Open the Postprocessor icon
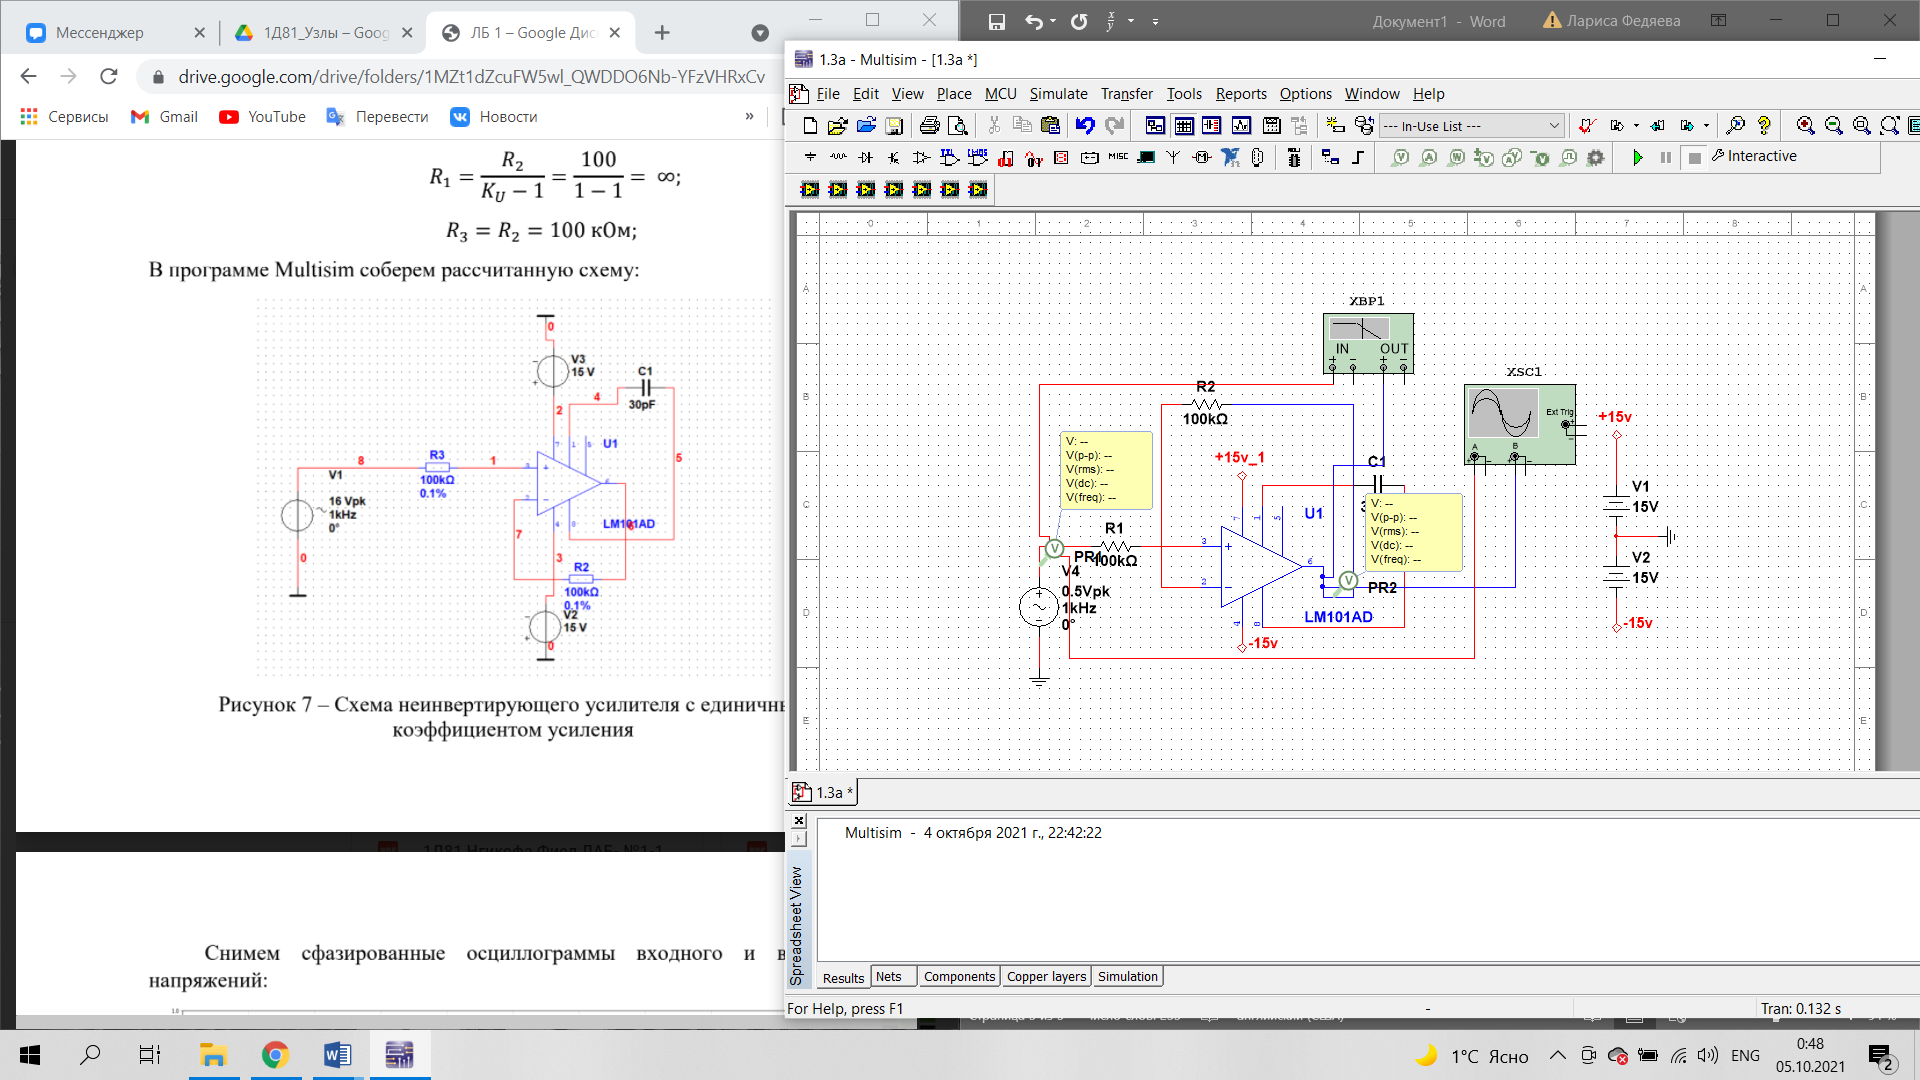 pyautogui.click(x=1271, y=126)
